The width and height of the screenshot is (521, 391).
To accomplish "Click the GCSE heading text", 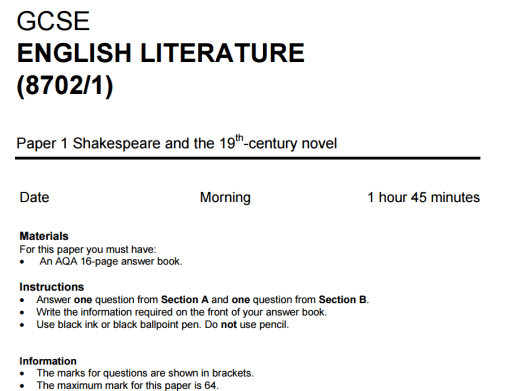I will click(53, 21).
